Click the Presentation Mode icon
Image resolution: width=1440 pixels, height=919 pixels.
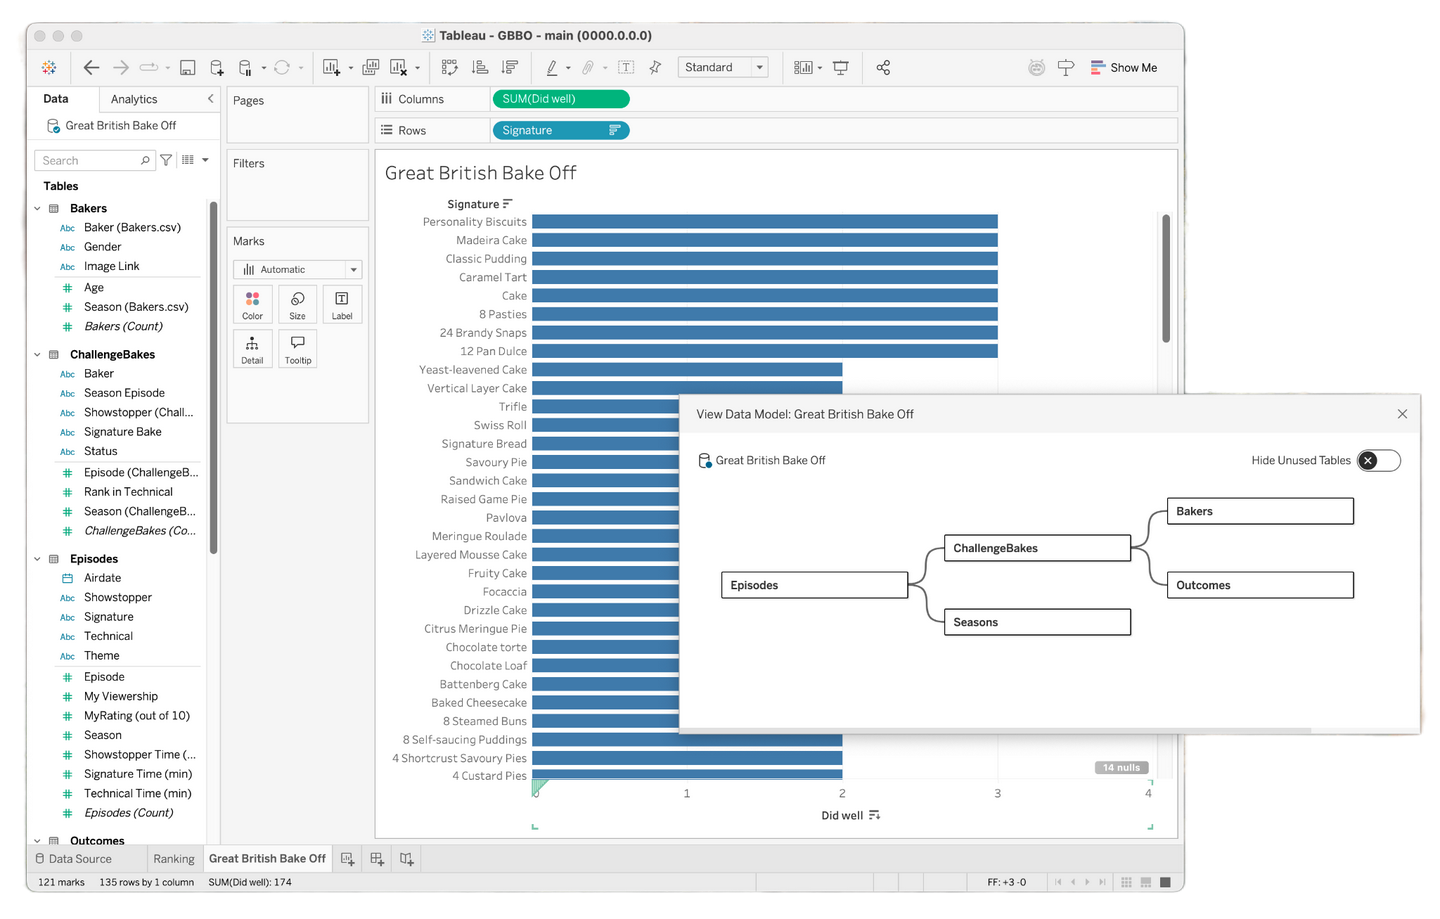pyautogui.click(x=841, y=67)
